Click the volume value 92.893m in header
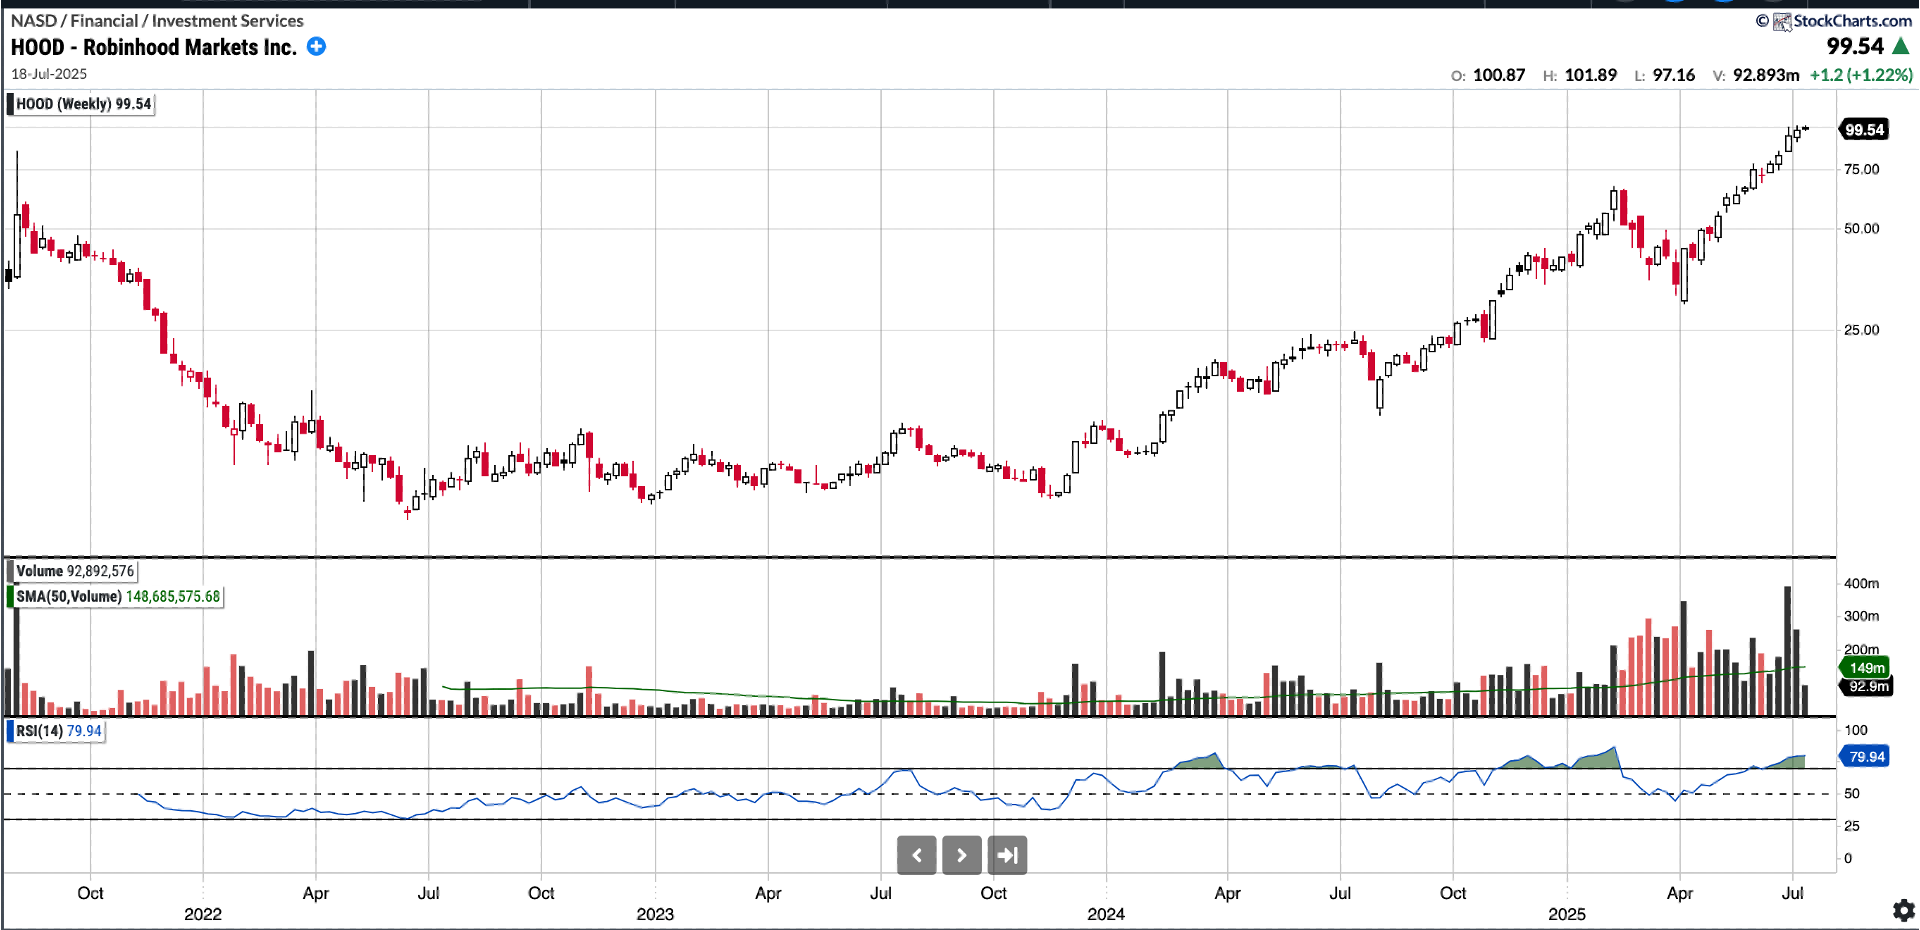 1766,75
